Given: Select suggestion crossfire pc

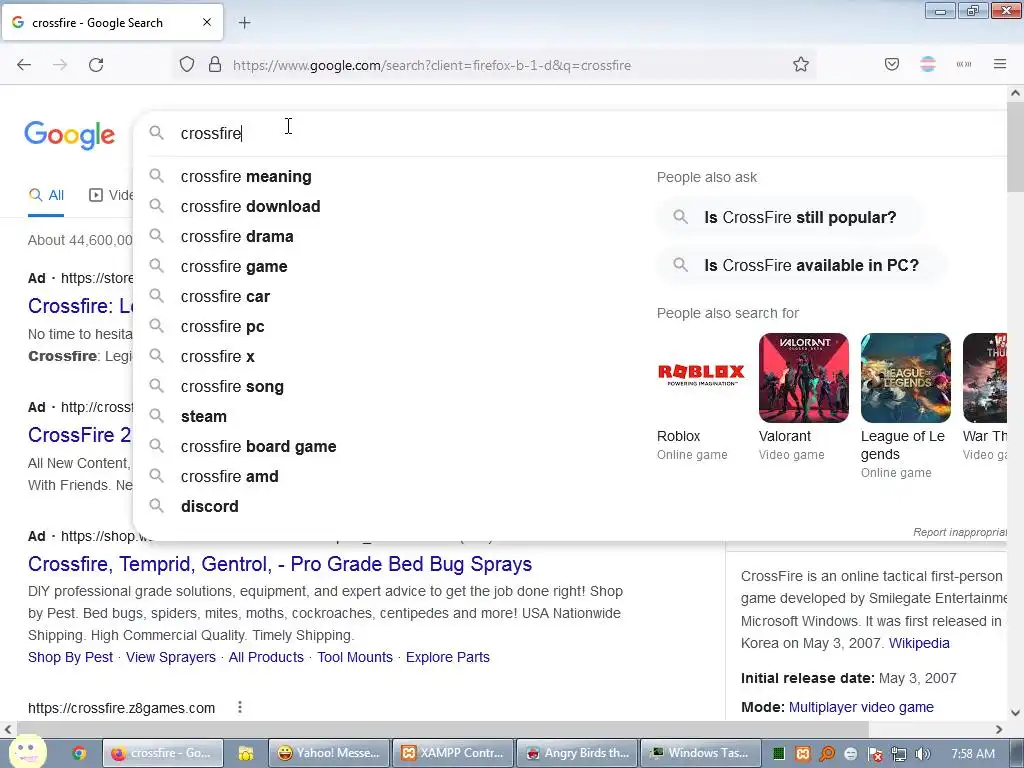Looking at the screenshot, I should click(x=223, y=327).
